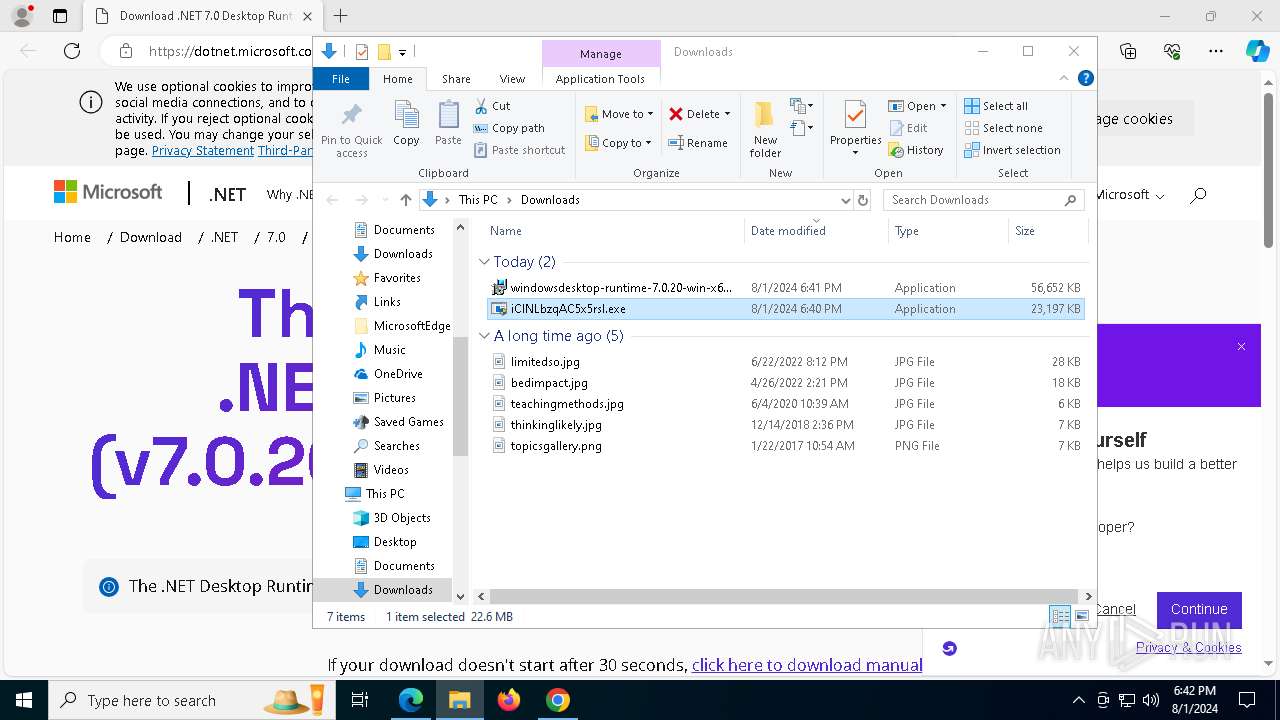Select 3D Objects in navigation pane
Viewport: 1280px width, 720px height.
[401, 518]
